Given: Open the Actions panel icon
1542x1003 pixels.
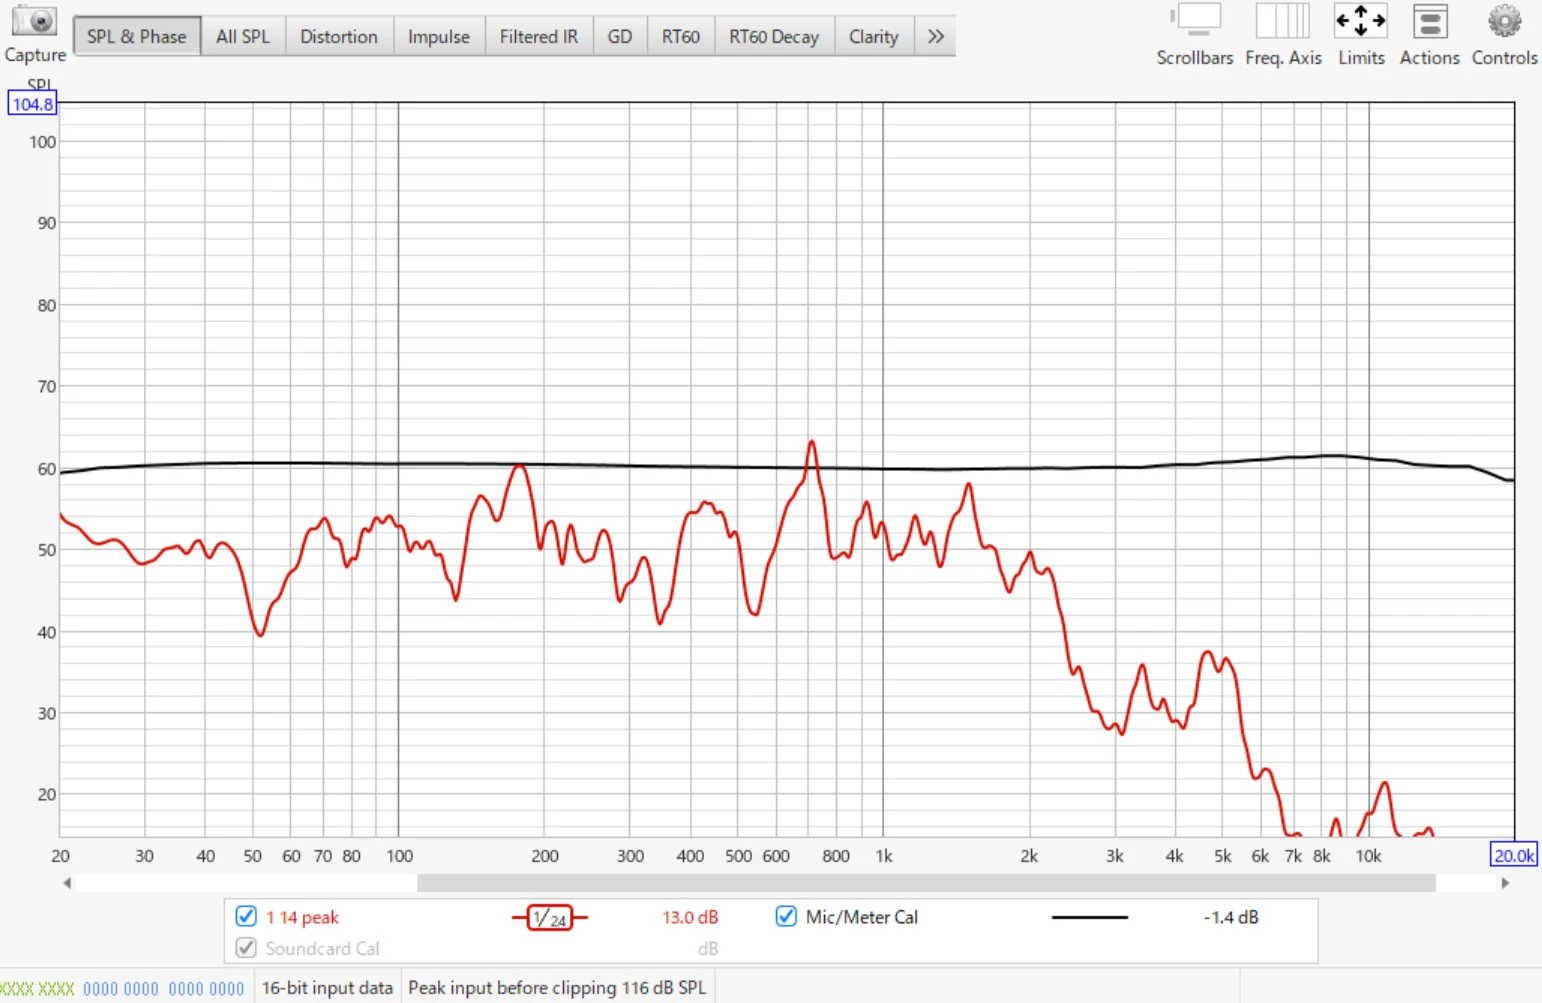Looking at the screenshot, I should [x=1429, y=22].
